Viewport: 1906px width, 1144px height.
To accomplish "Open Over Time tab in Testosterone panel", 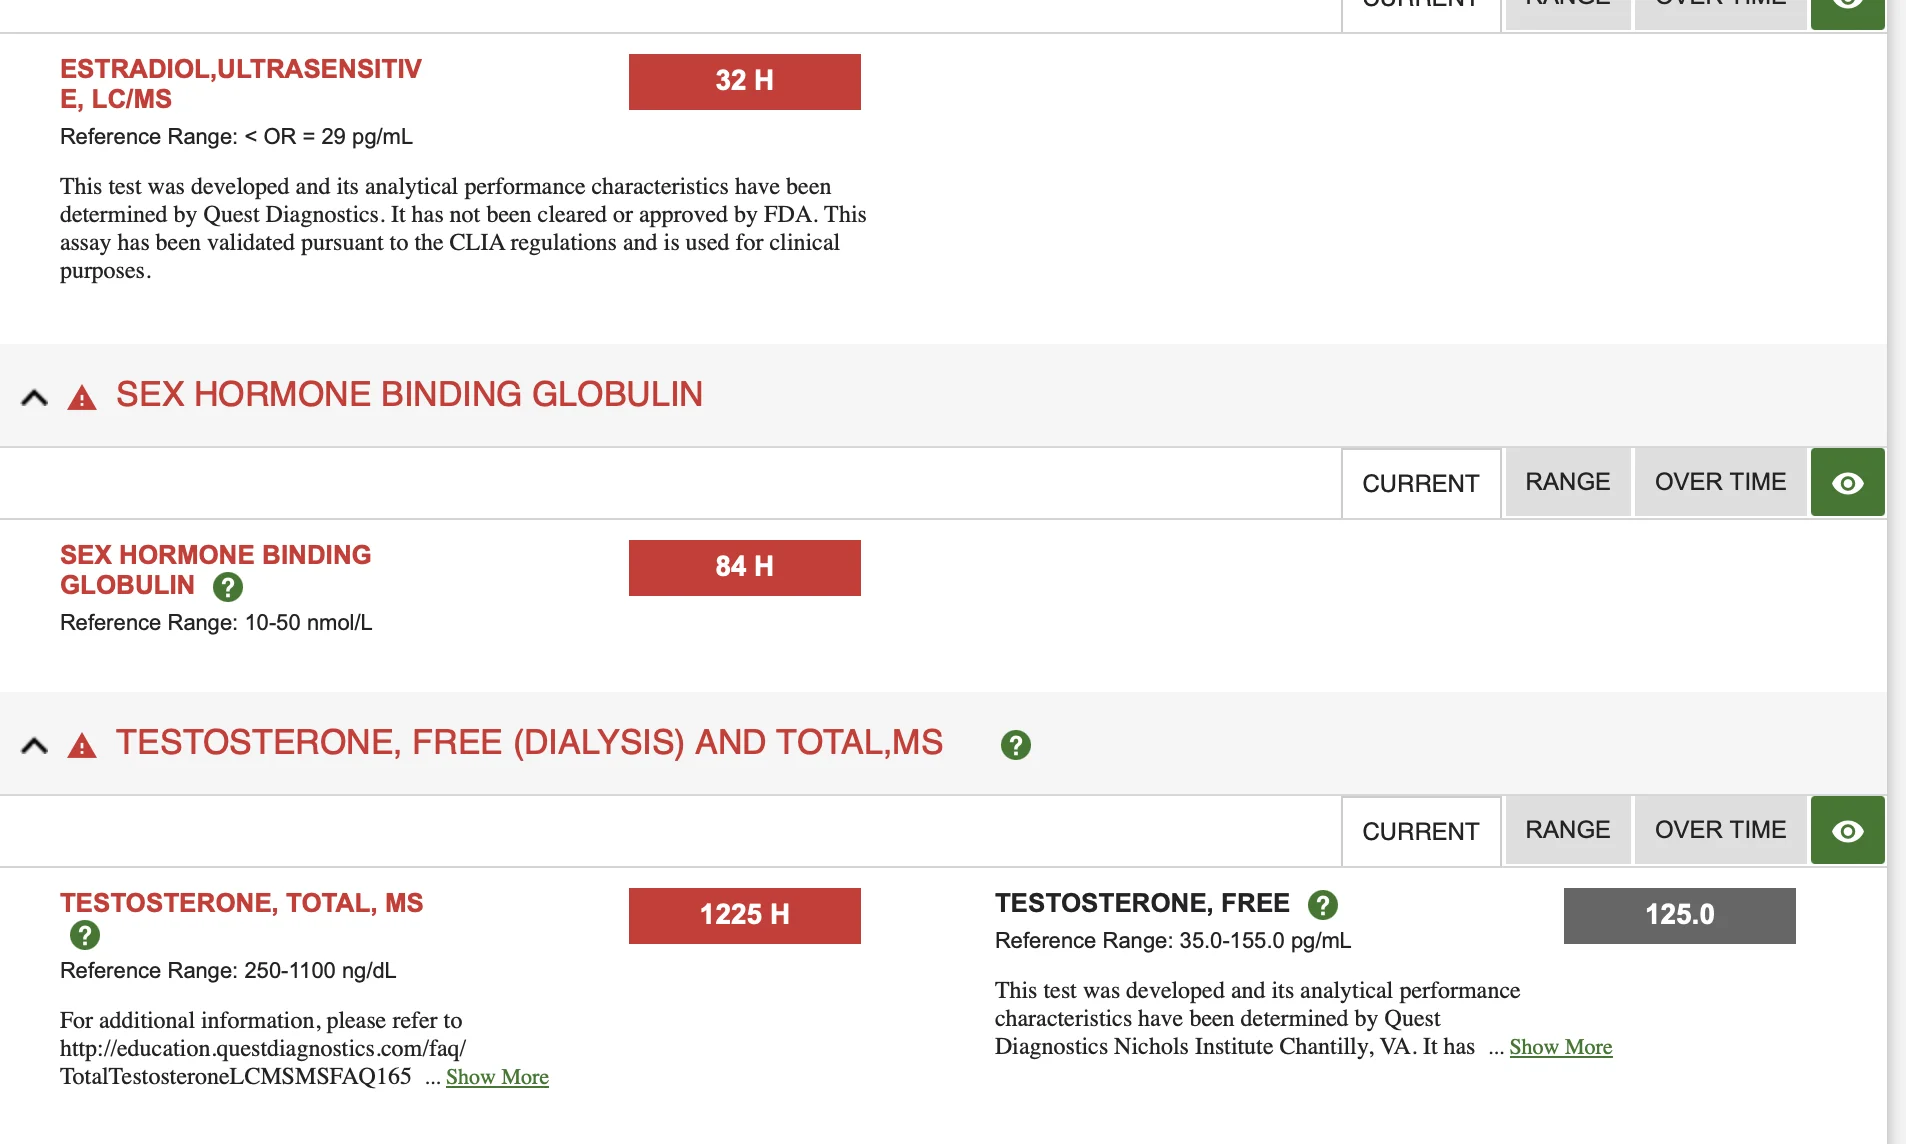I will (1720, 830).
